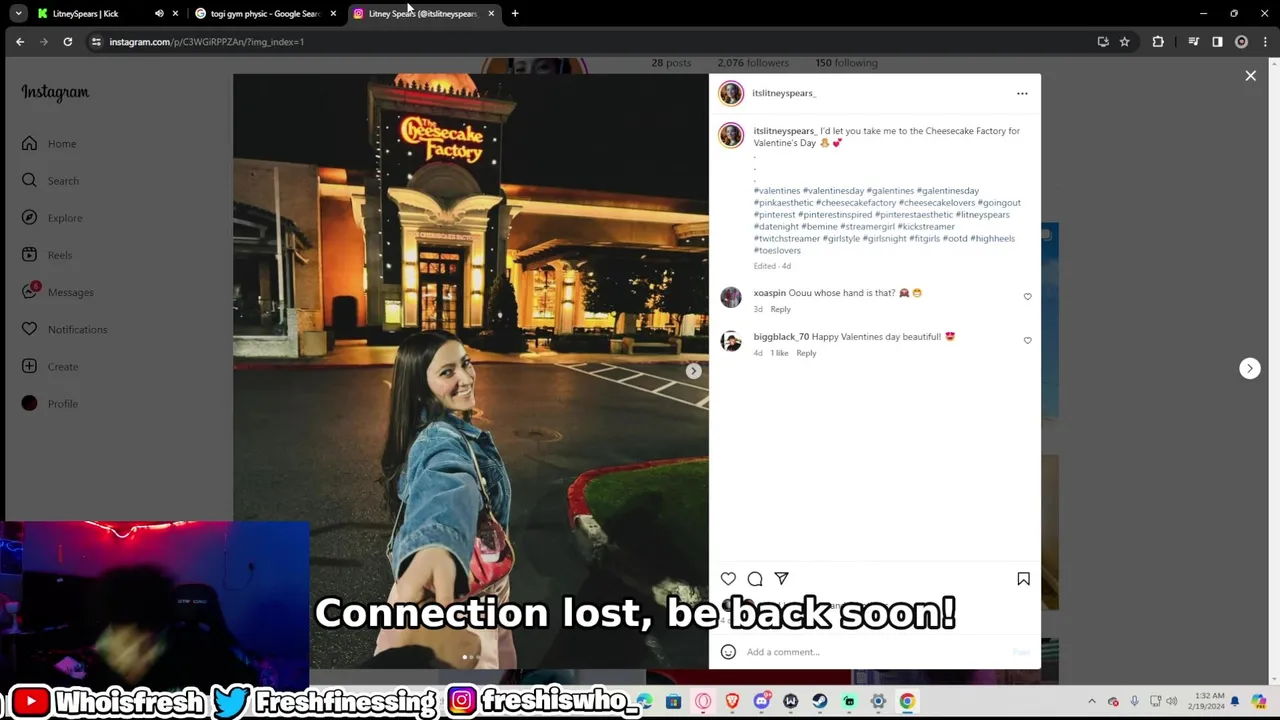Save the post with the bookmark icon

tap(1023, 578)
